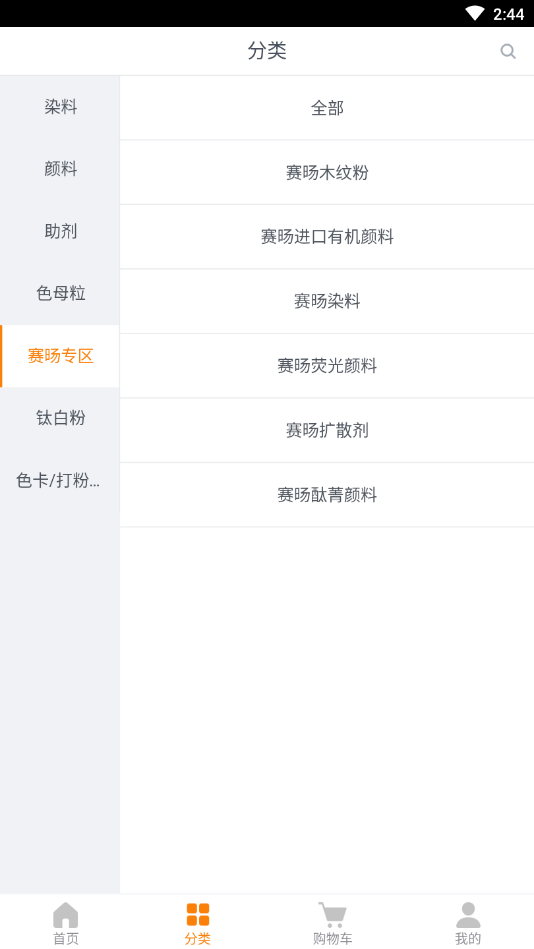Select the 分类 grid icon
The image size is (534, 949).
coord(198,915)
